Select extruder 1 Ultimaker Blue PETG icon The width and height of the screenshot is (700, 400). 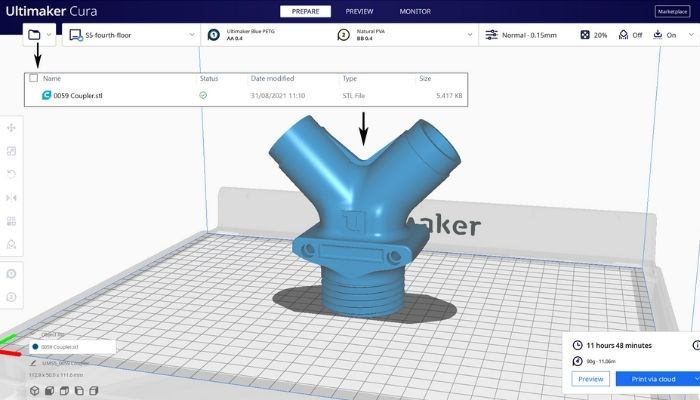click(214, 35)
